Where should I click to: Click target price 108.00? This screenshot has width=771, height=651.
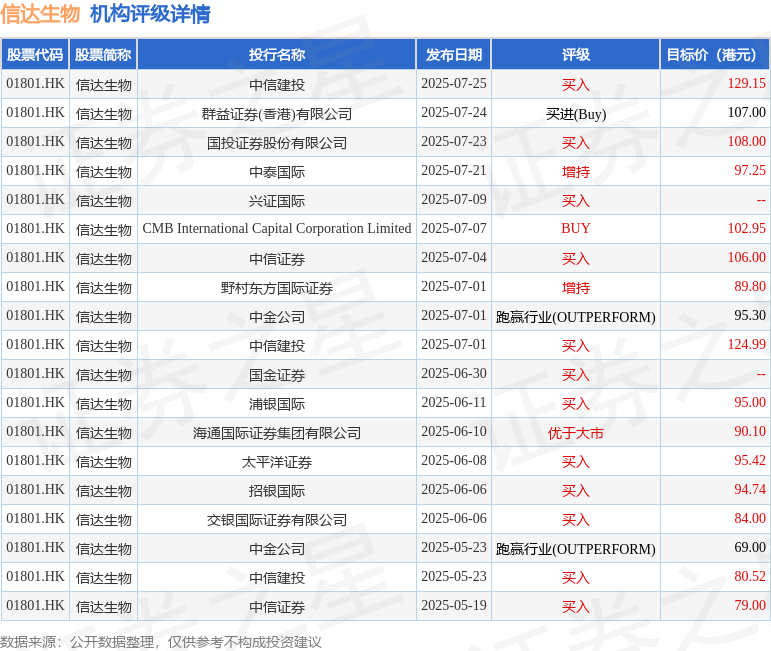pos(746,141)
